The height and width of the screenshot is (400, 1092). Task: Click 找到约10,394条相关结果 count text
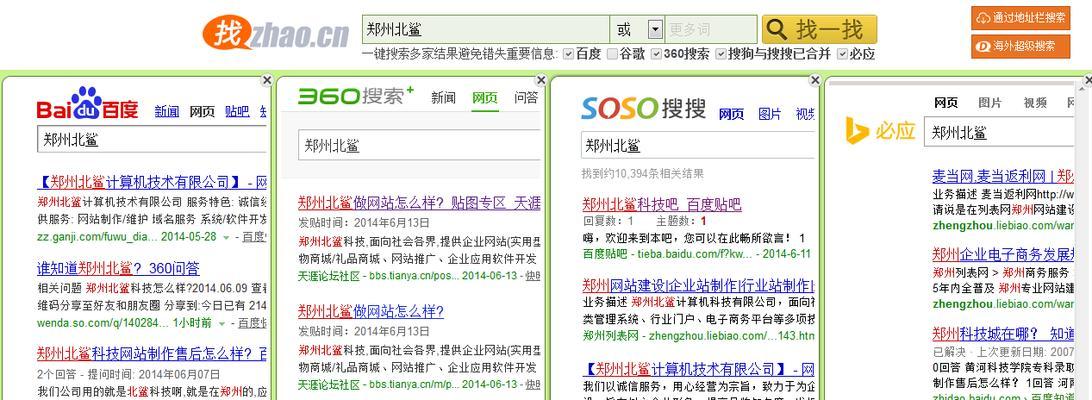click(x=642, y=174)
